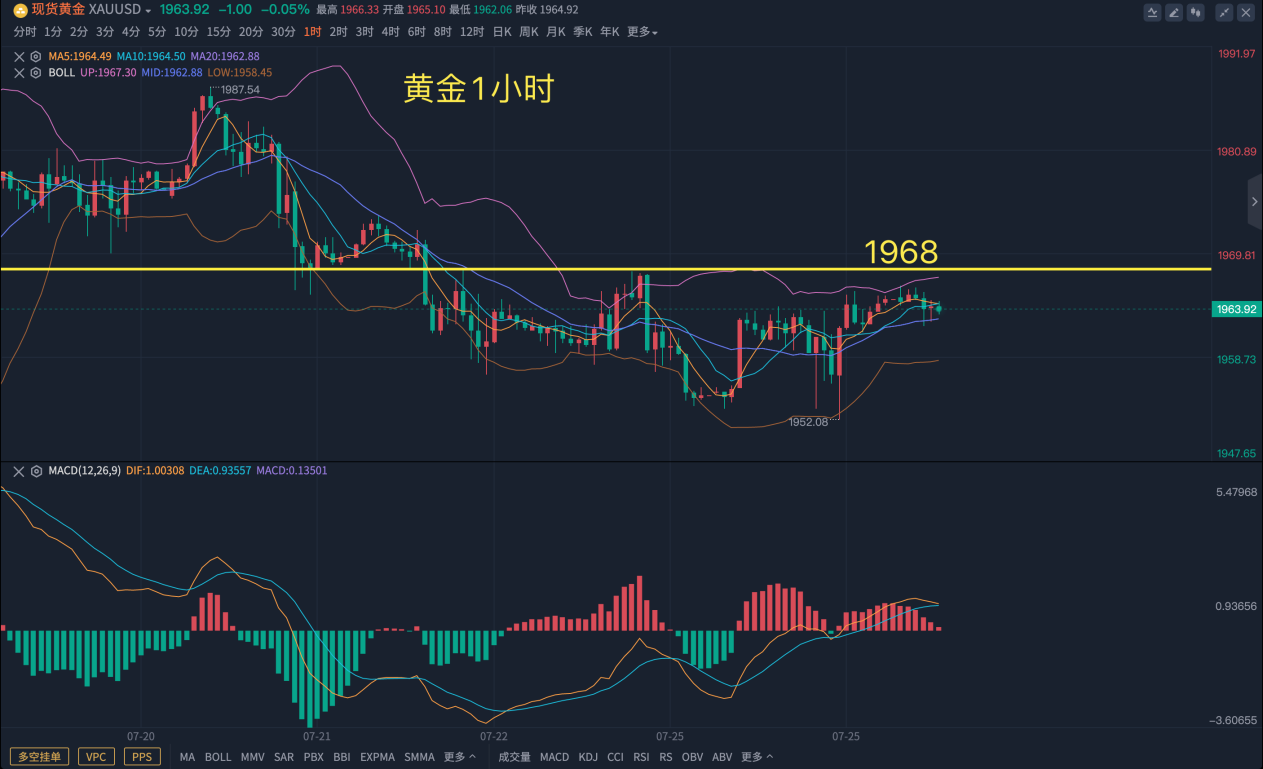Click the gold XAUUSD symbol logo
The image size is (1263, 769).
click(19, 10)
